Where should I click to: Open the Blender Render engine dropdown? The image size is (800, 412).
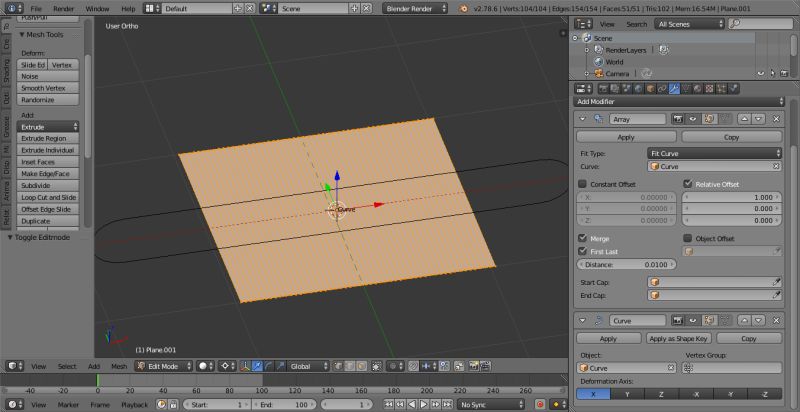pyautogui.click(x=415, y=8)
